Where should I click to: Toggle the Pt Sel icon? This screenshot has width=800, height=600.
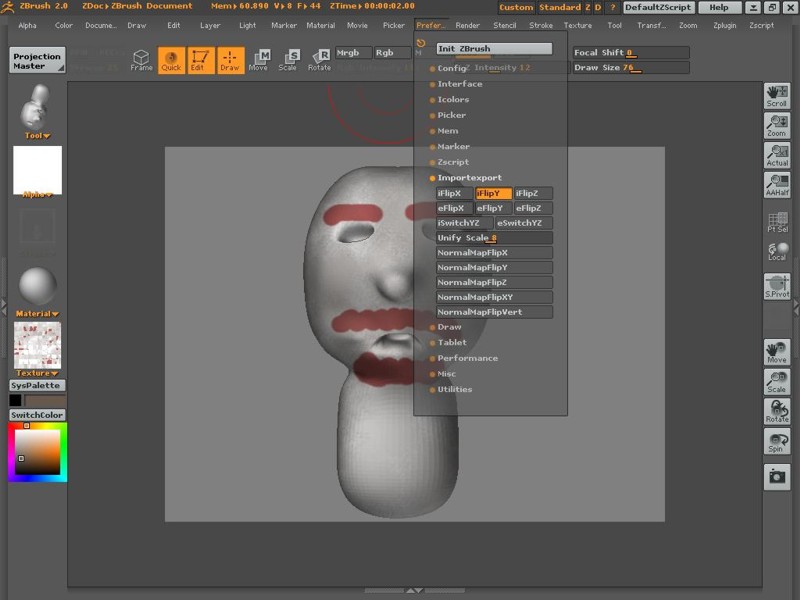click(x=777, y=222)
